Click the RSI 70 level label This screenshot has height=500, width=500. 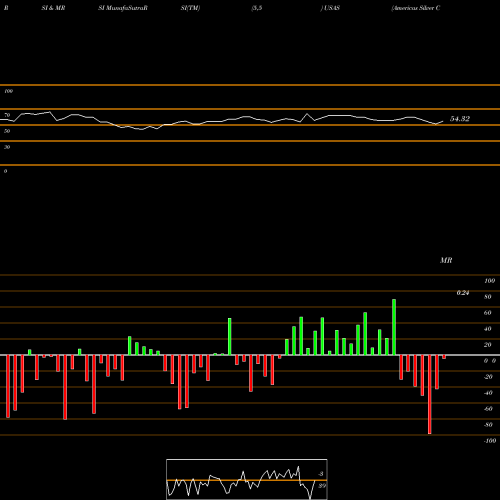pos(7,115)
